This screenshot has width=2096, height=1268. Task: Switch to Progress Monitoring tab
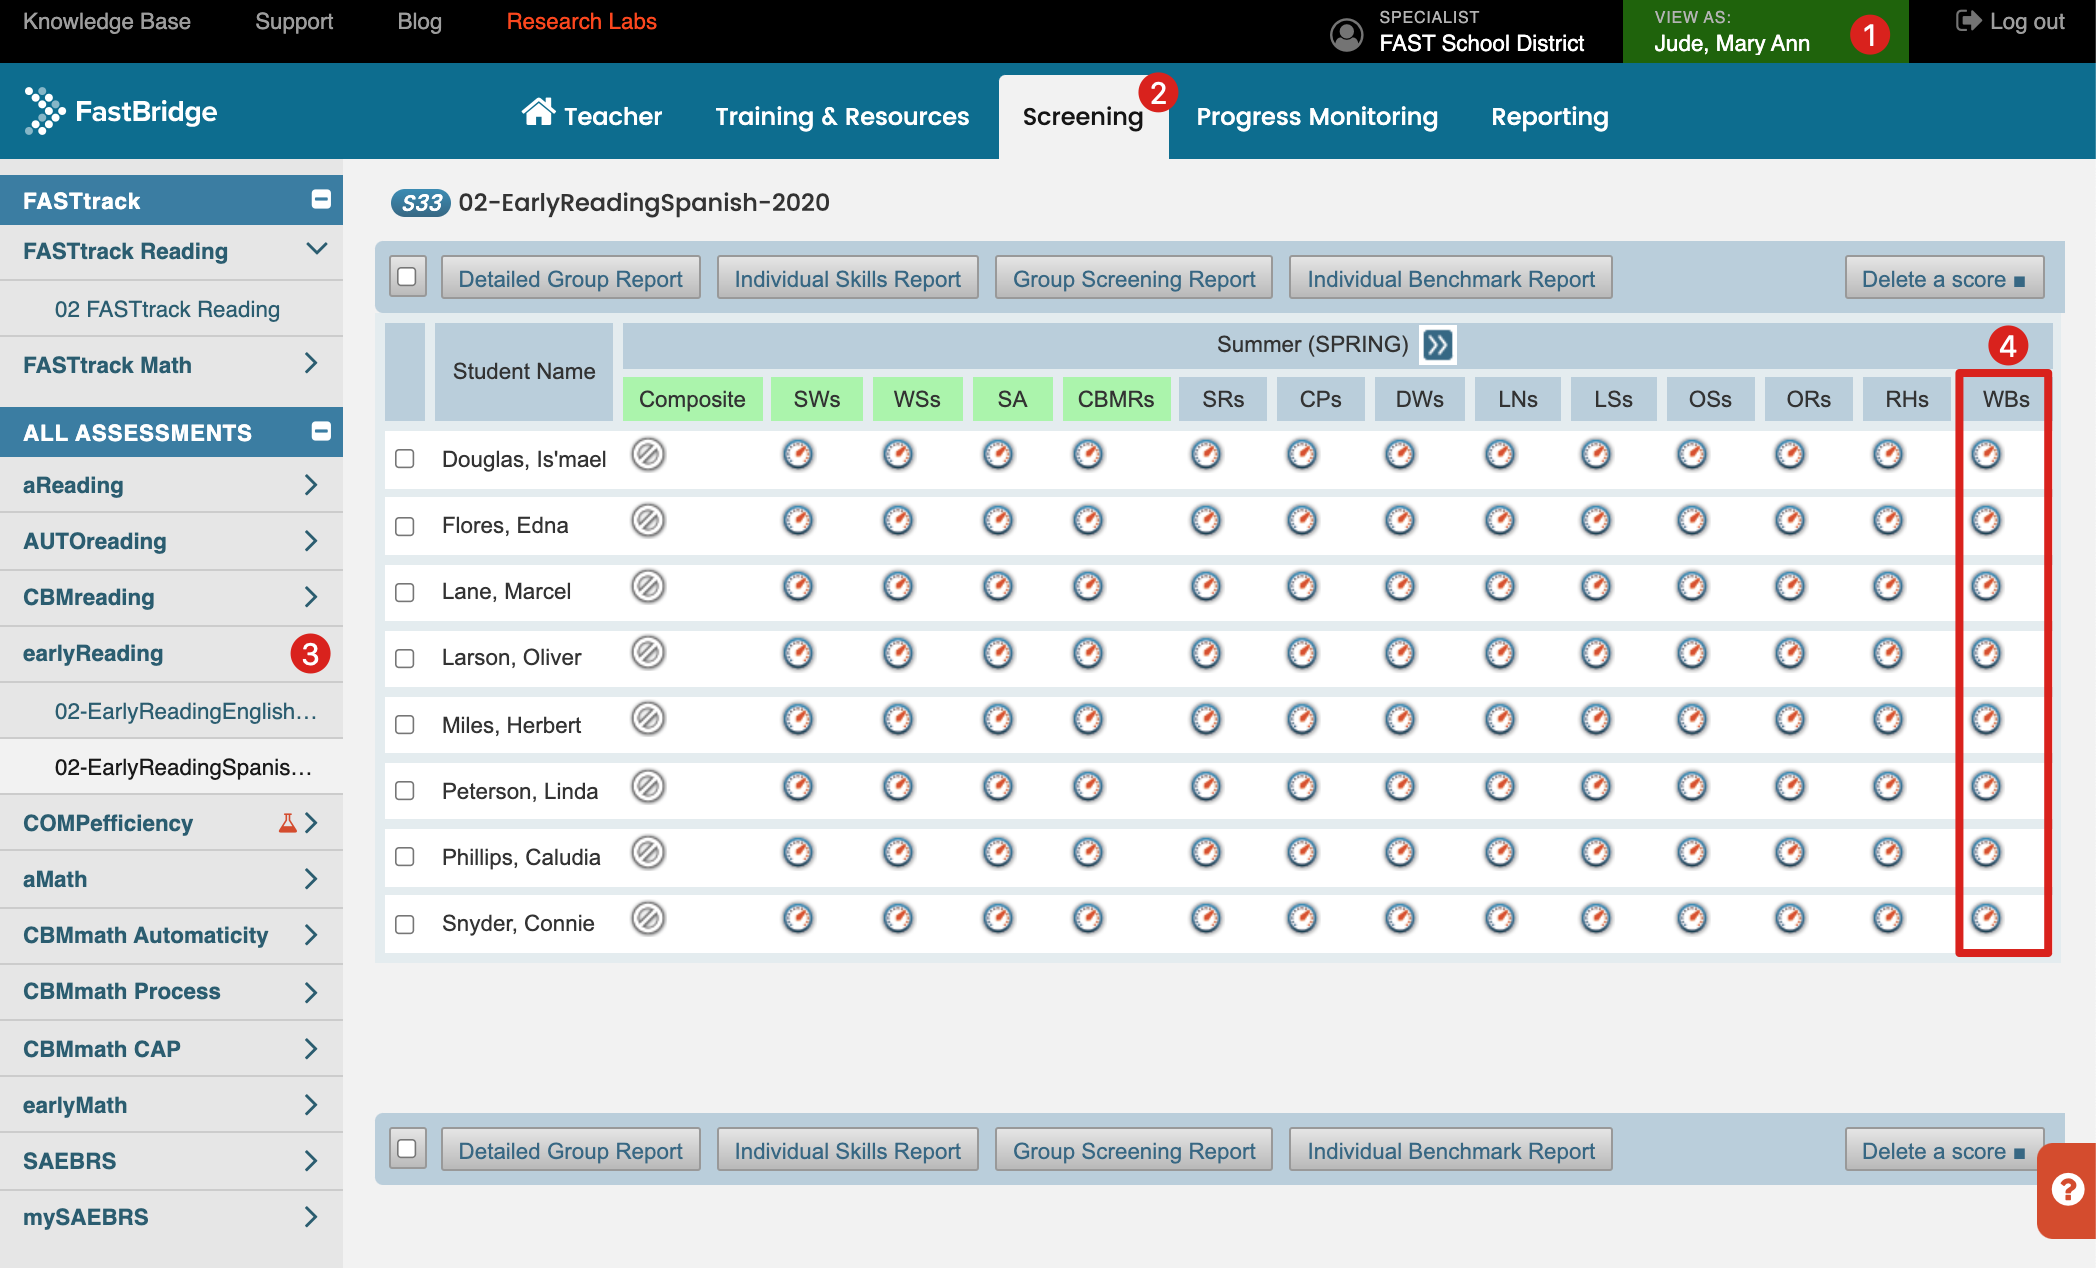1317,116
